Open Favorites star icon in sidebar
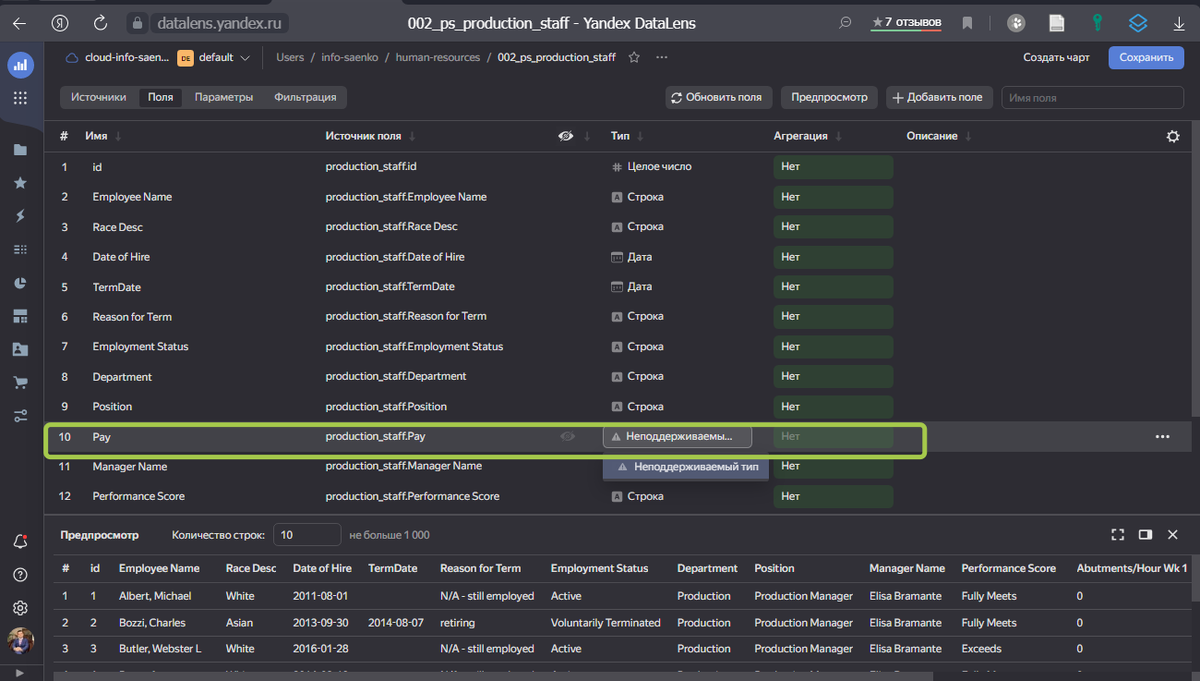1200x681 pixels. [x=20, y=183]
